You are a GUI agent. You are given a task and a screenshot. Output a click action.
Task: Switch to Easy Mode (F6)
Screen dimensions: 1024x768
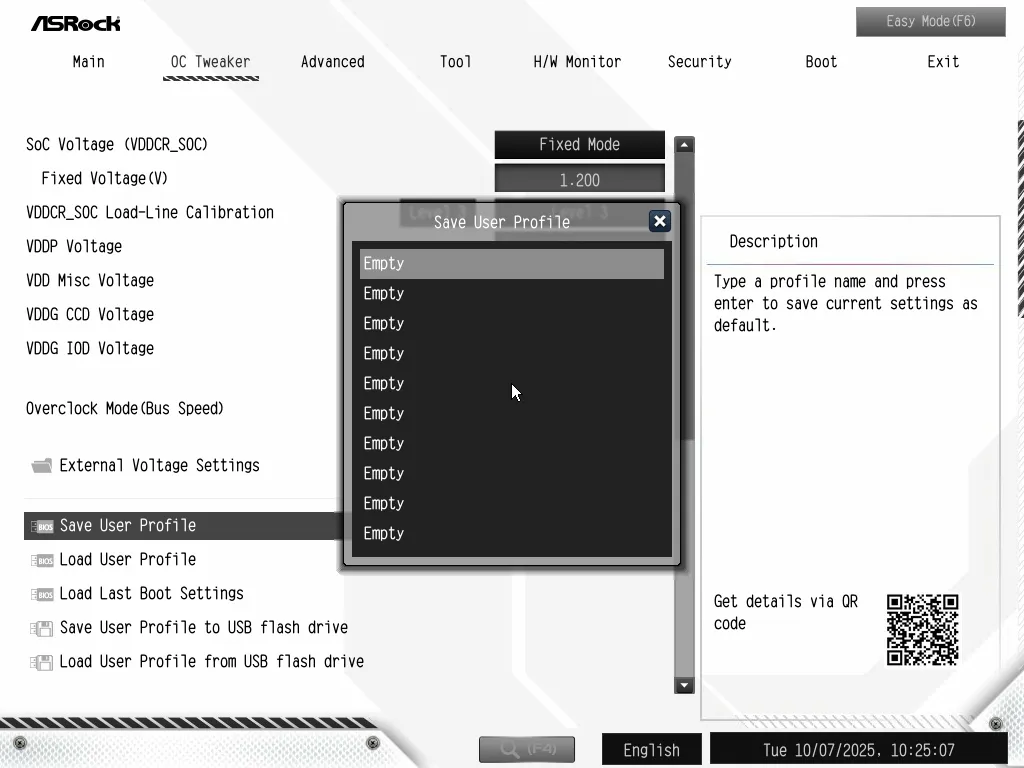coord(930,21)
